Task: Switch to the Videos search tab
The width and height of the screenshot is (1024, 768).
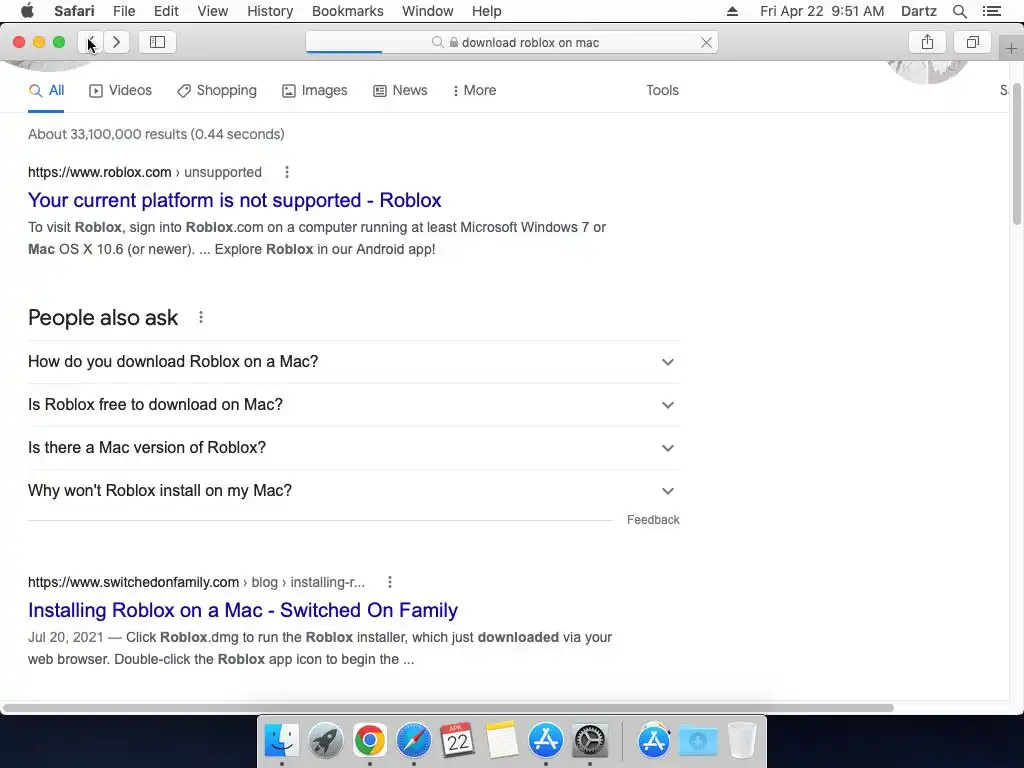Action: click(x=121, y=91)
